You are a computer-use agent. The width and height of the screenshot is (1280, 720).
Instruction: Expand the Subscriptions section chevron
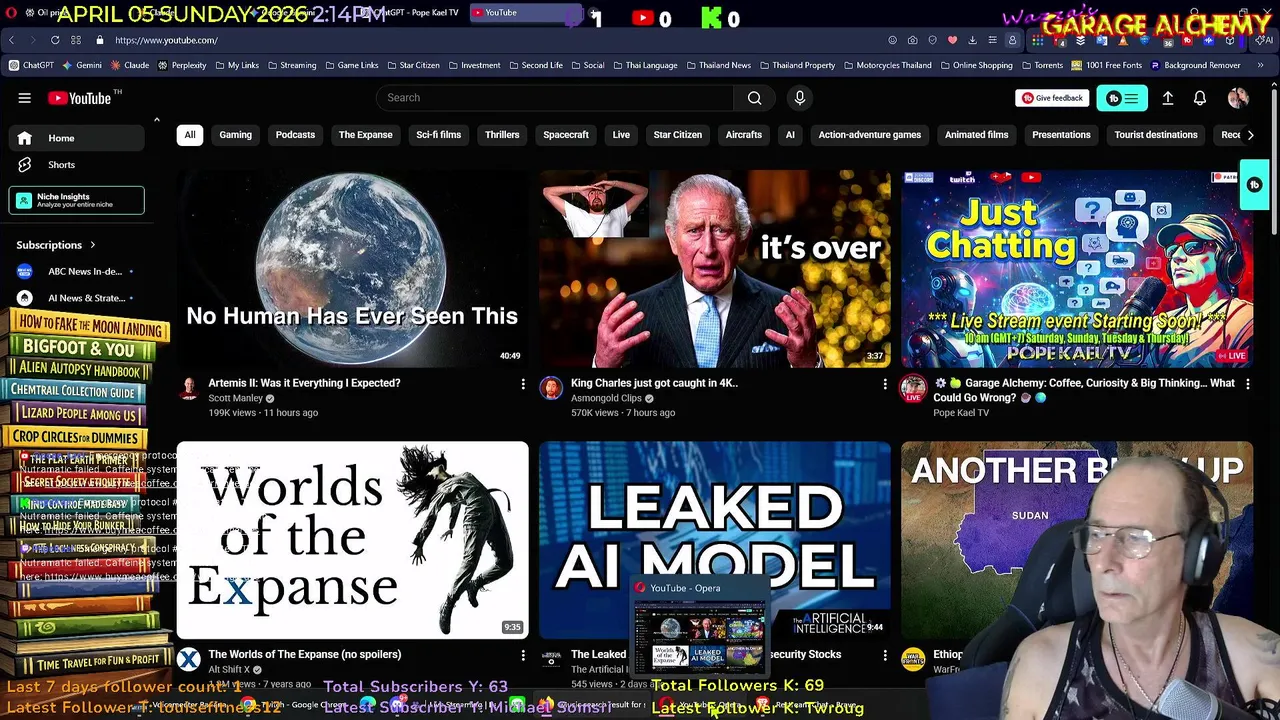93,245
